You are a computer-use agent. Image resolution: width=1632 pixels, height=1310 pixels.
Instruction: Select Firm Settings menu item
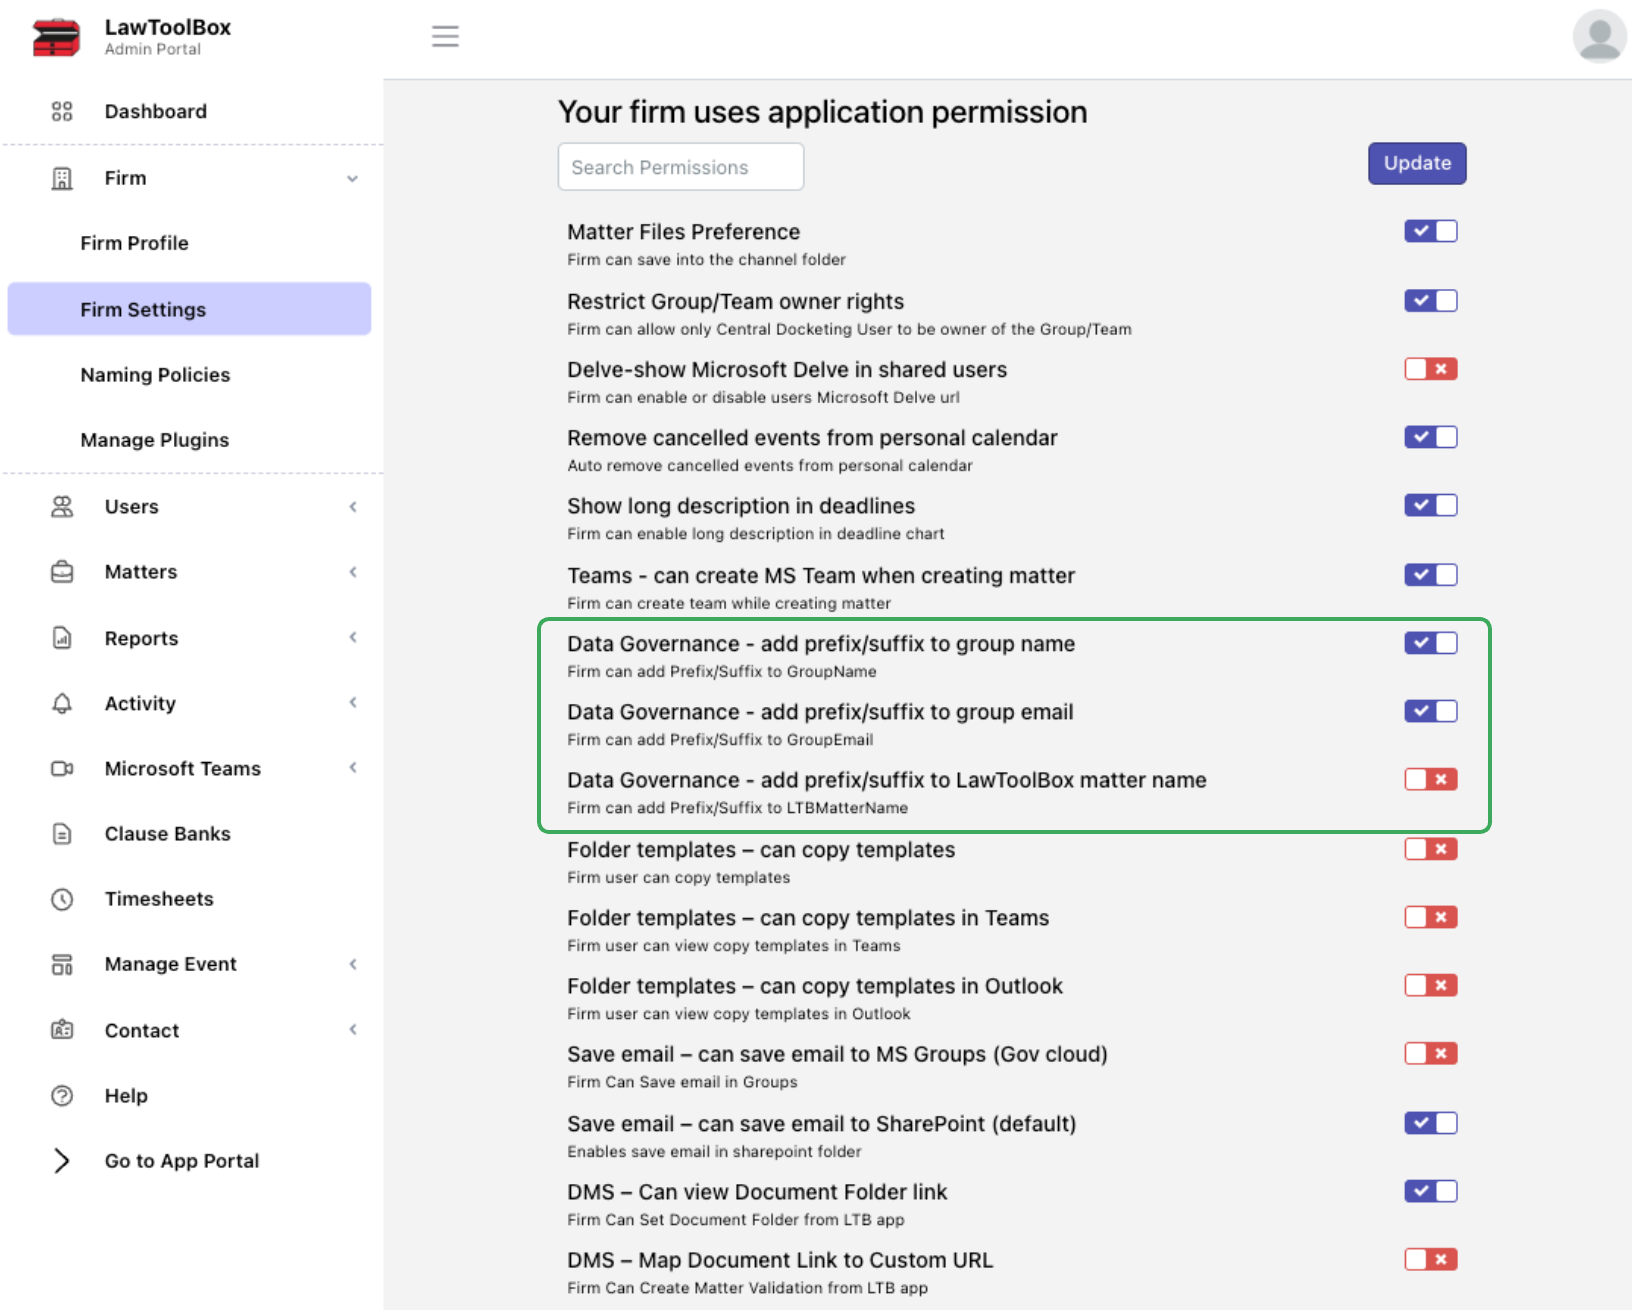pos(189,309)
